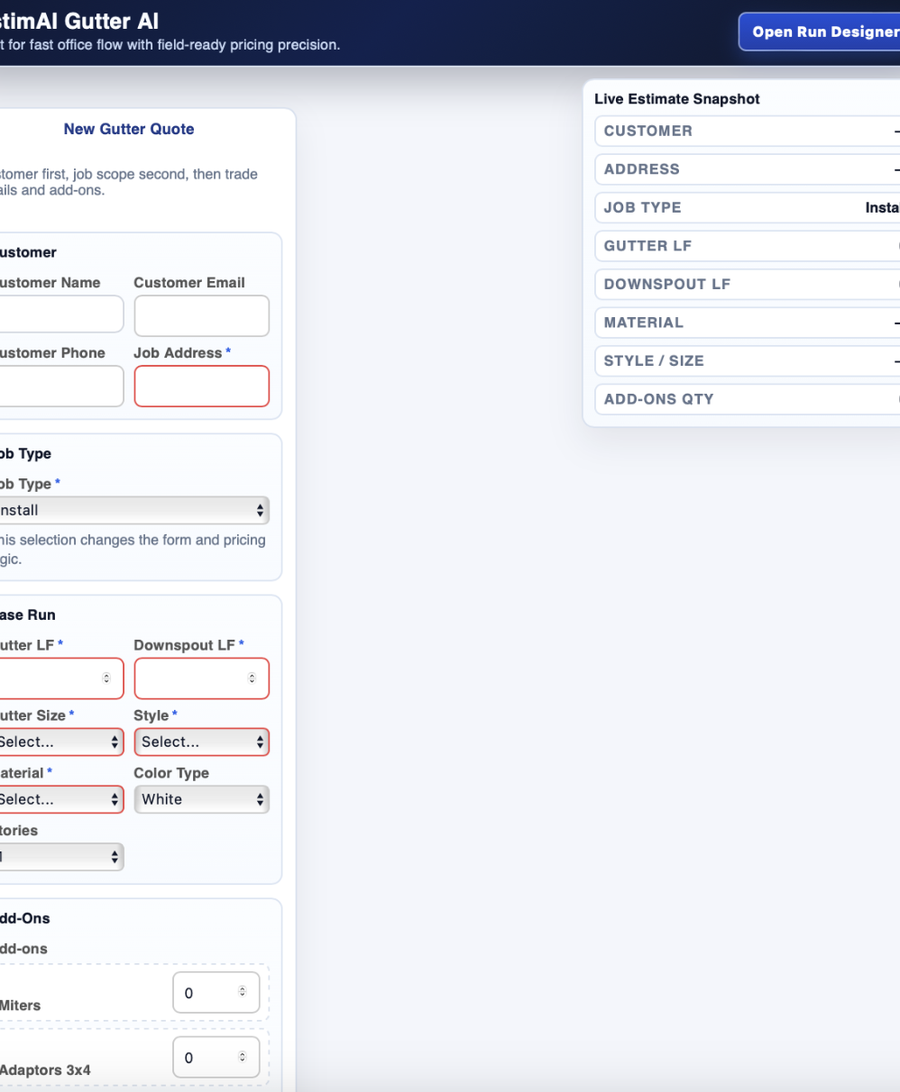Click the Gutter LF spinner up arrow
This screenshot has height=1092, width=900.
104,673
